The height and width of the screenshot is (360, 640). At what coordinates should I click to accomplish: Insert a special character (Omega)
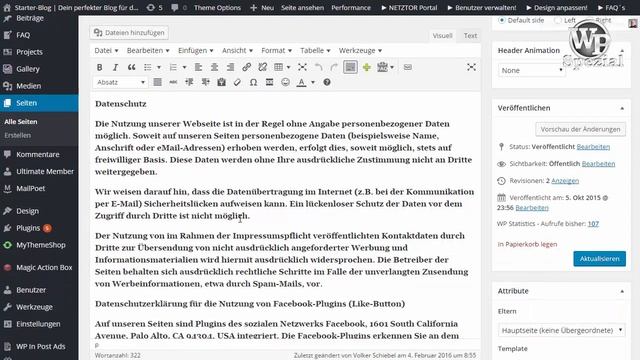pos(253,82)
